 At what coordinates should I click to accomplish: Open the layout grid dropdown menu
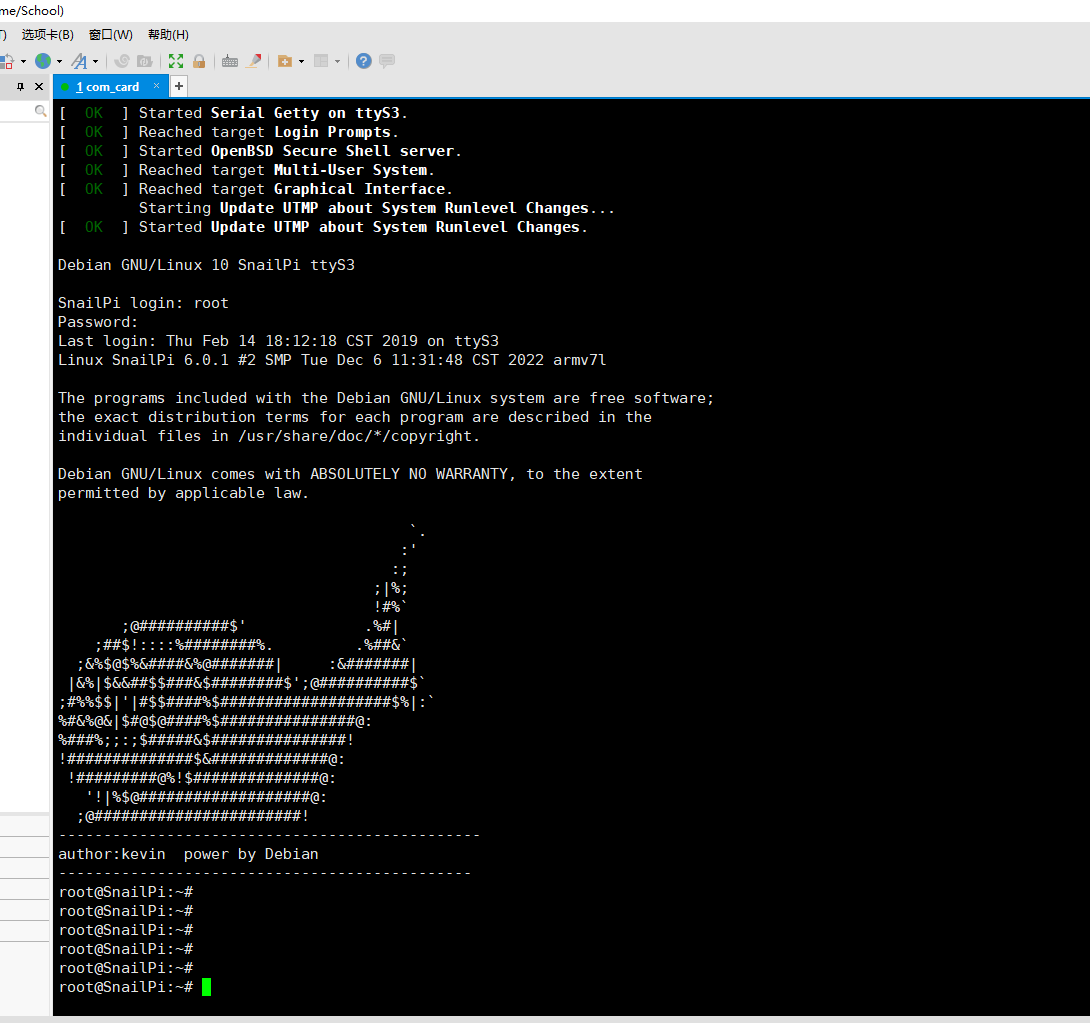pos(336,60)
